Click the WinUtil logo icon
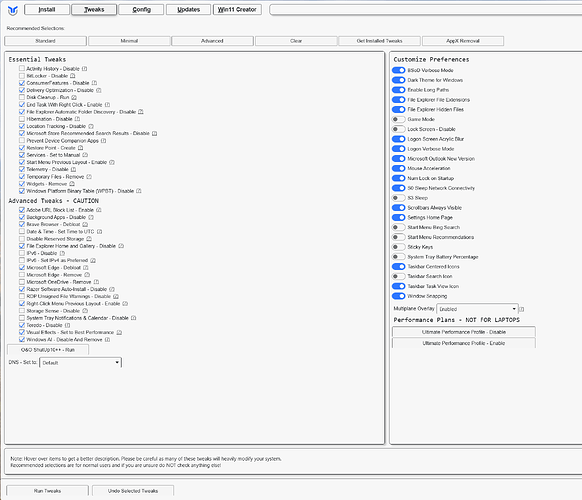 13,10
